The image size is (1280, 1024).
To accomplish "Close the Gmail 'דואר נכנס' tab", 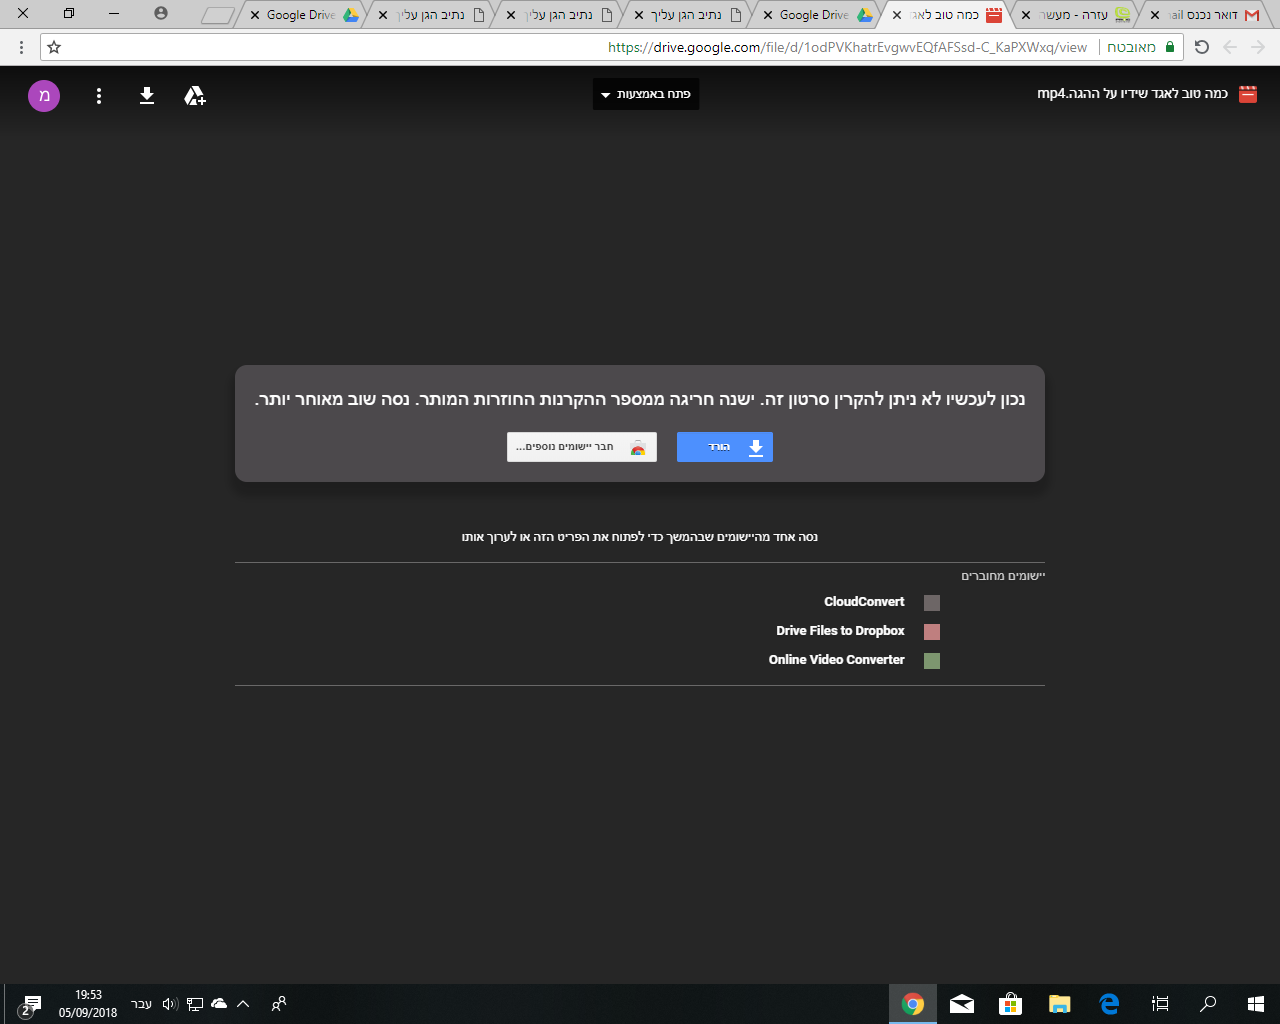I will click(1155, 15).
